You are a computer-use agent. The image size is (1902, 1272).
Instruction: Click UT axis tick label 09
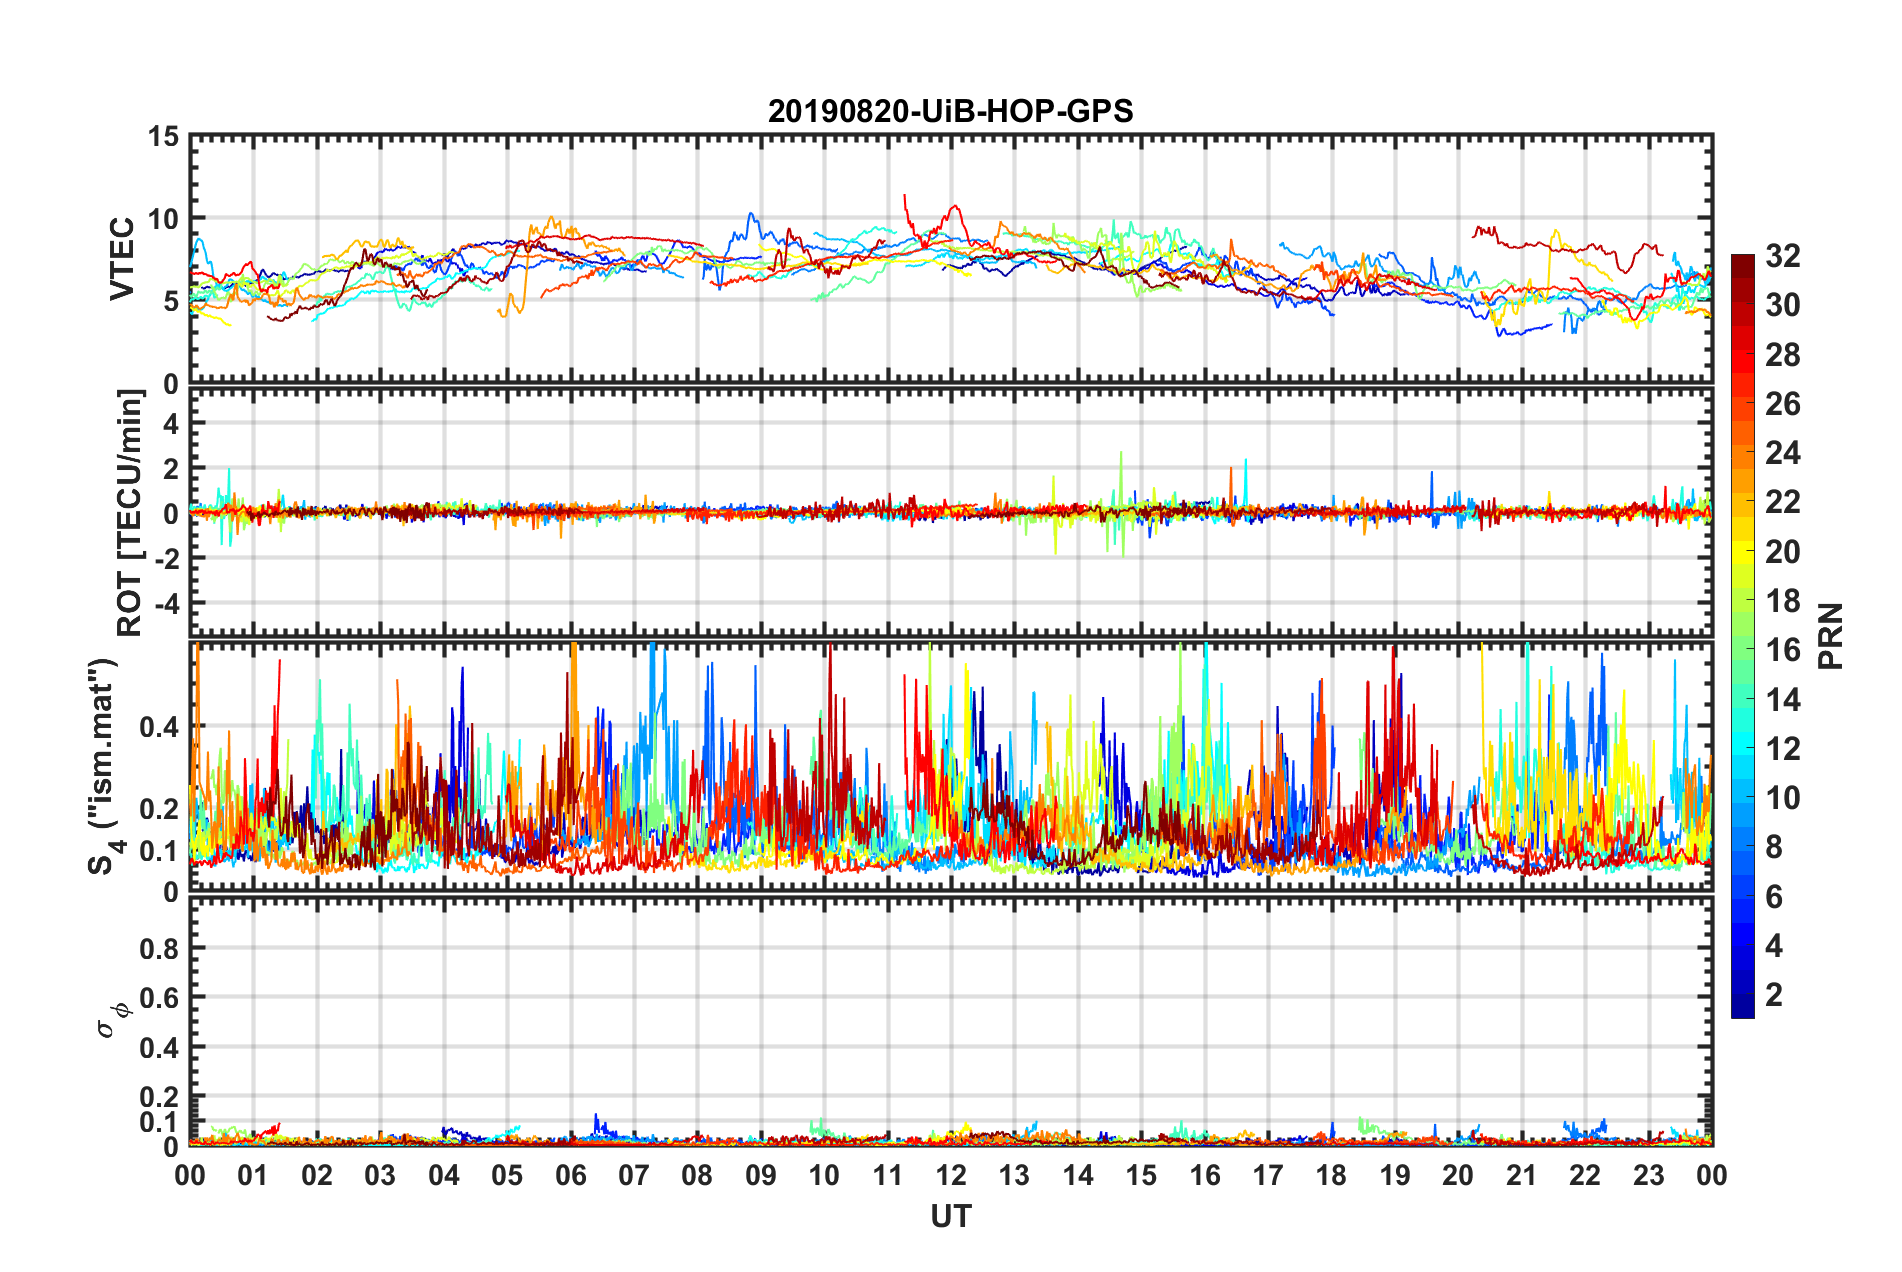coord(761,1175)
